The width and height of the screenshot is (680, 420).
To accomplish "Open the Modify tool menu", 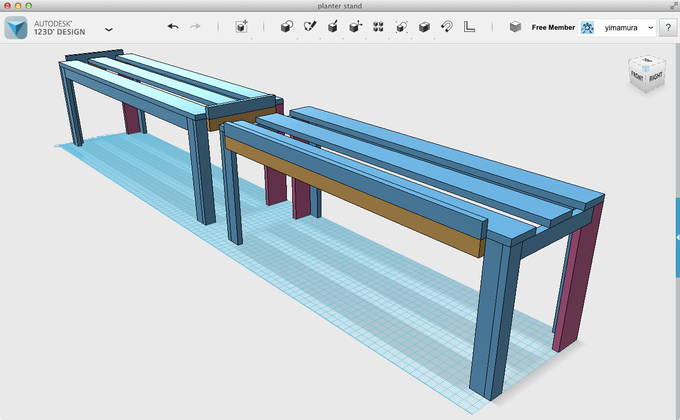I will click(x=356, y=27).
